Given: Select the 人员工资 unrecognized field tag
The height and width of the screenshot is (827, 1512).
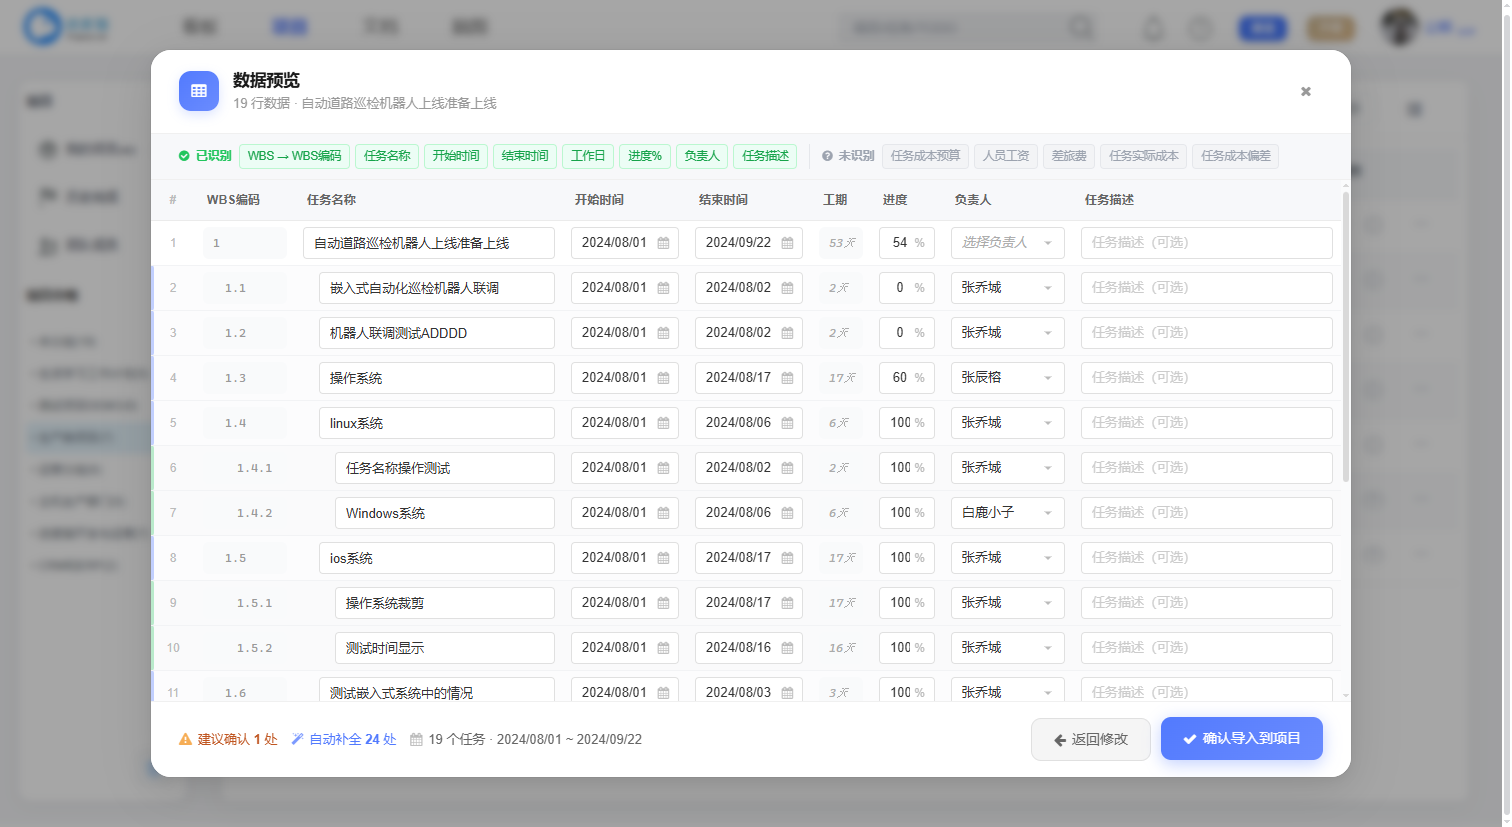Looking at the screenshot, I should pos(1006,156).
